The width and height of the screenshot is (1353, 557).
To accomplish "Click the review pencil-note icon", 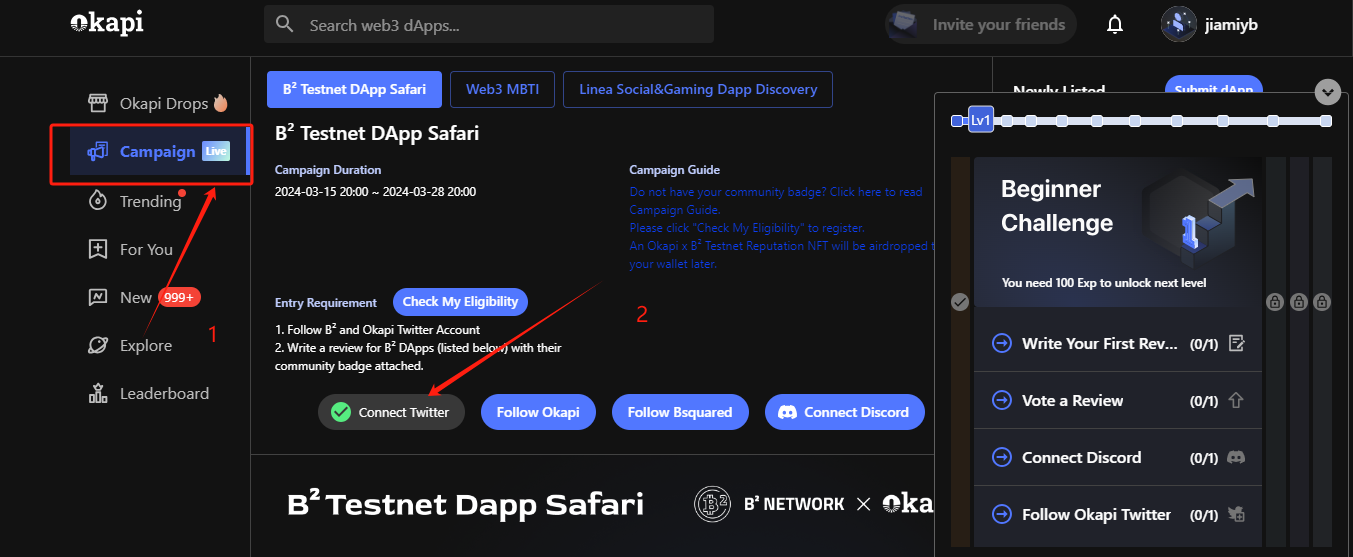I will point(1236,343).
